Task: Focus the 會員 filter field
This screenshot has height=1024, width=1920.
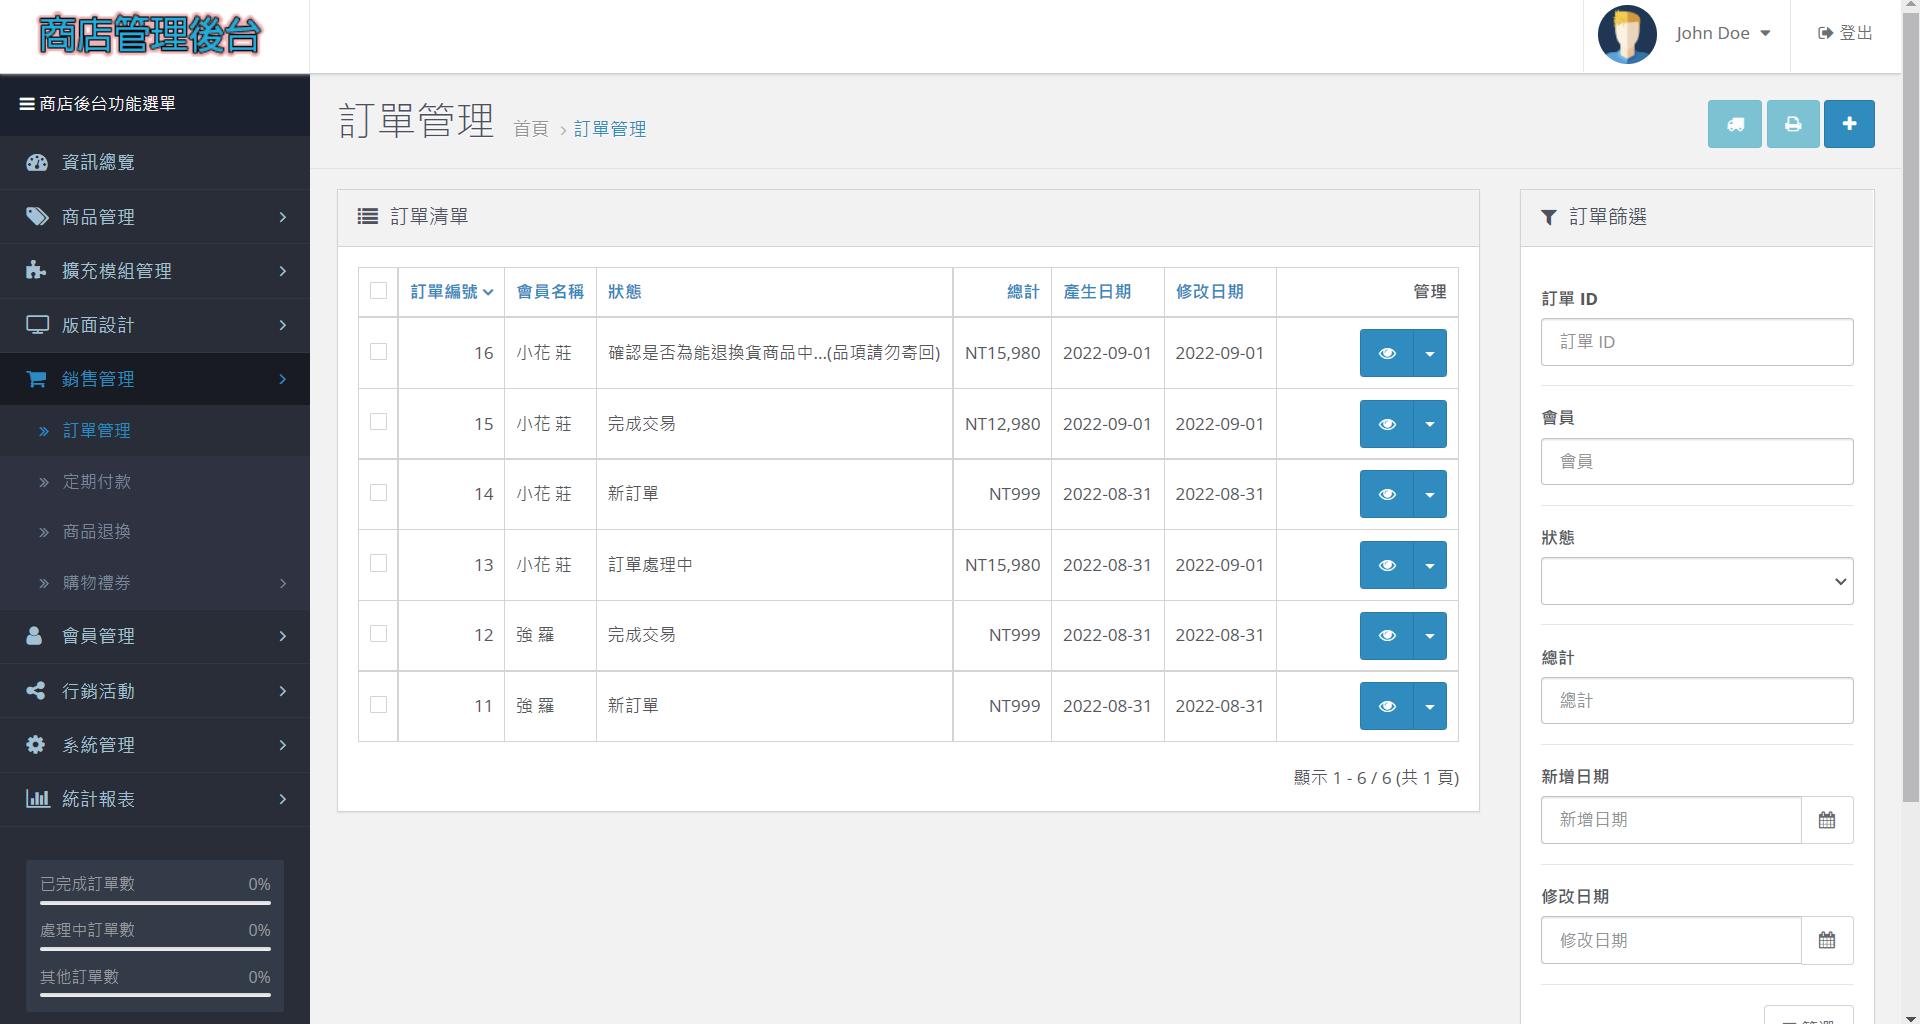Action: (1697, 462)
